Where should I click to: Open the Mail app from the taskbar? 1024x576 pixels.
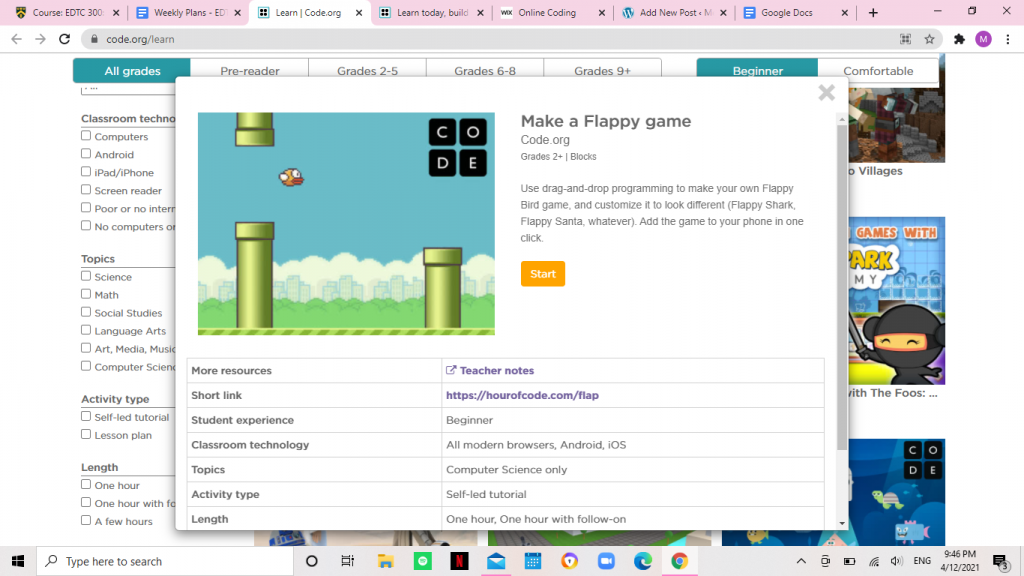pos(496,561)
